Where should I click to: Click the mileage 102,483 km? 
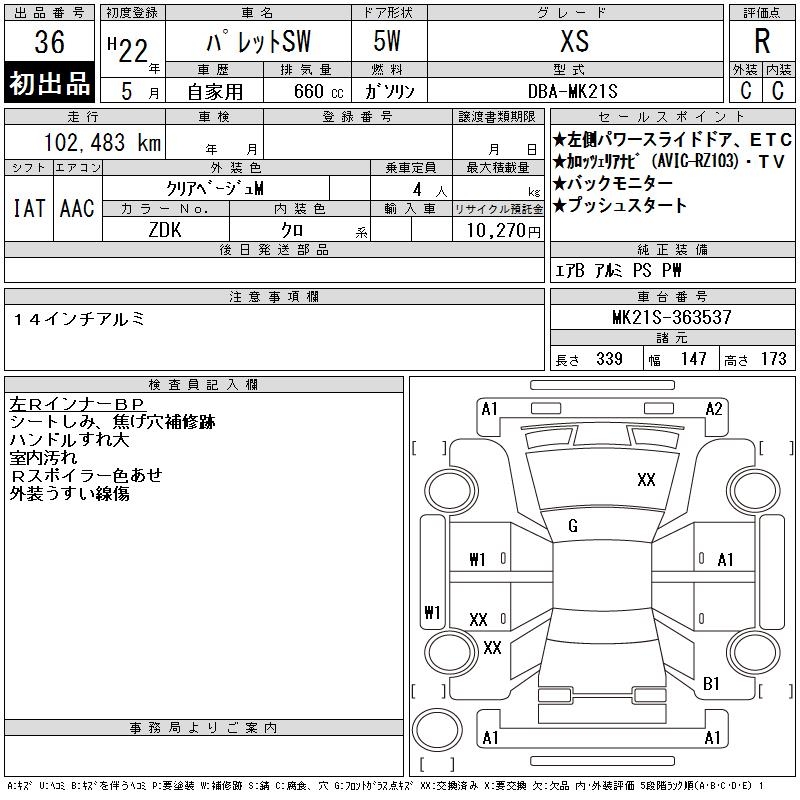point(102,142)
